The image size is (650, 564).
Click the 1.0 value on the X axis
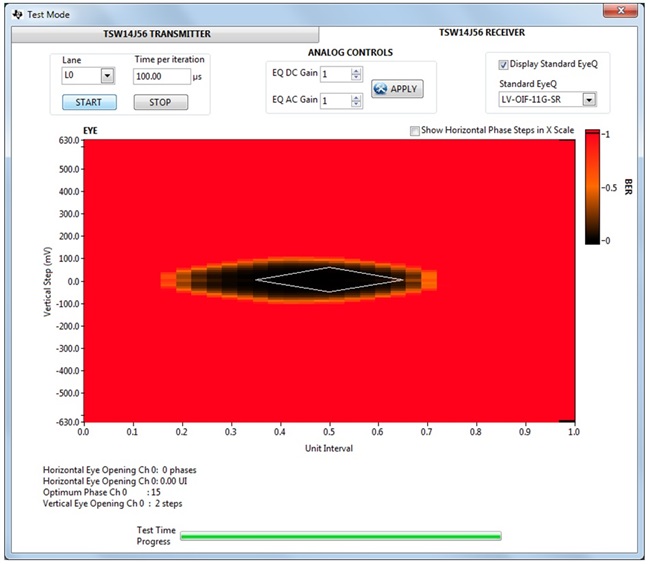point(574,432)
